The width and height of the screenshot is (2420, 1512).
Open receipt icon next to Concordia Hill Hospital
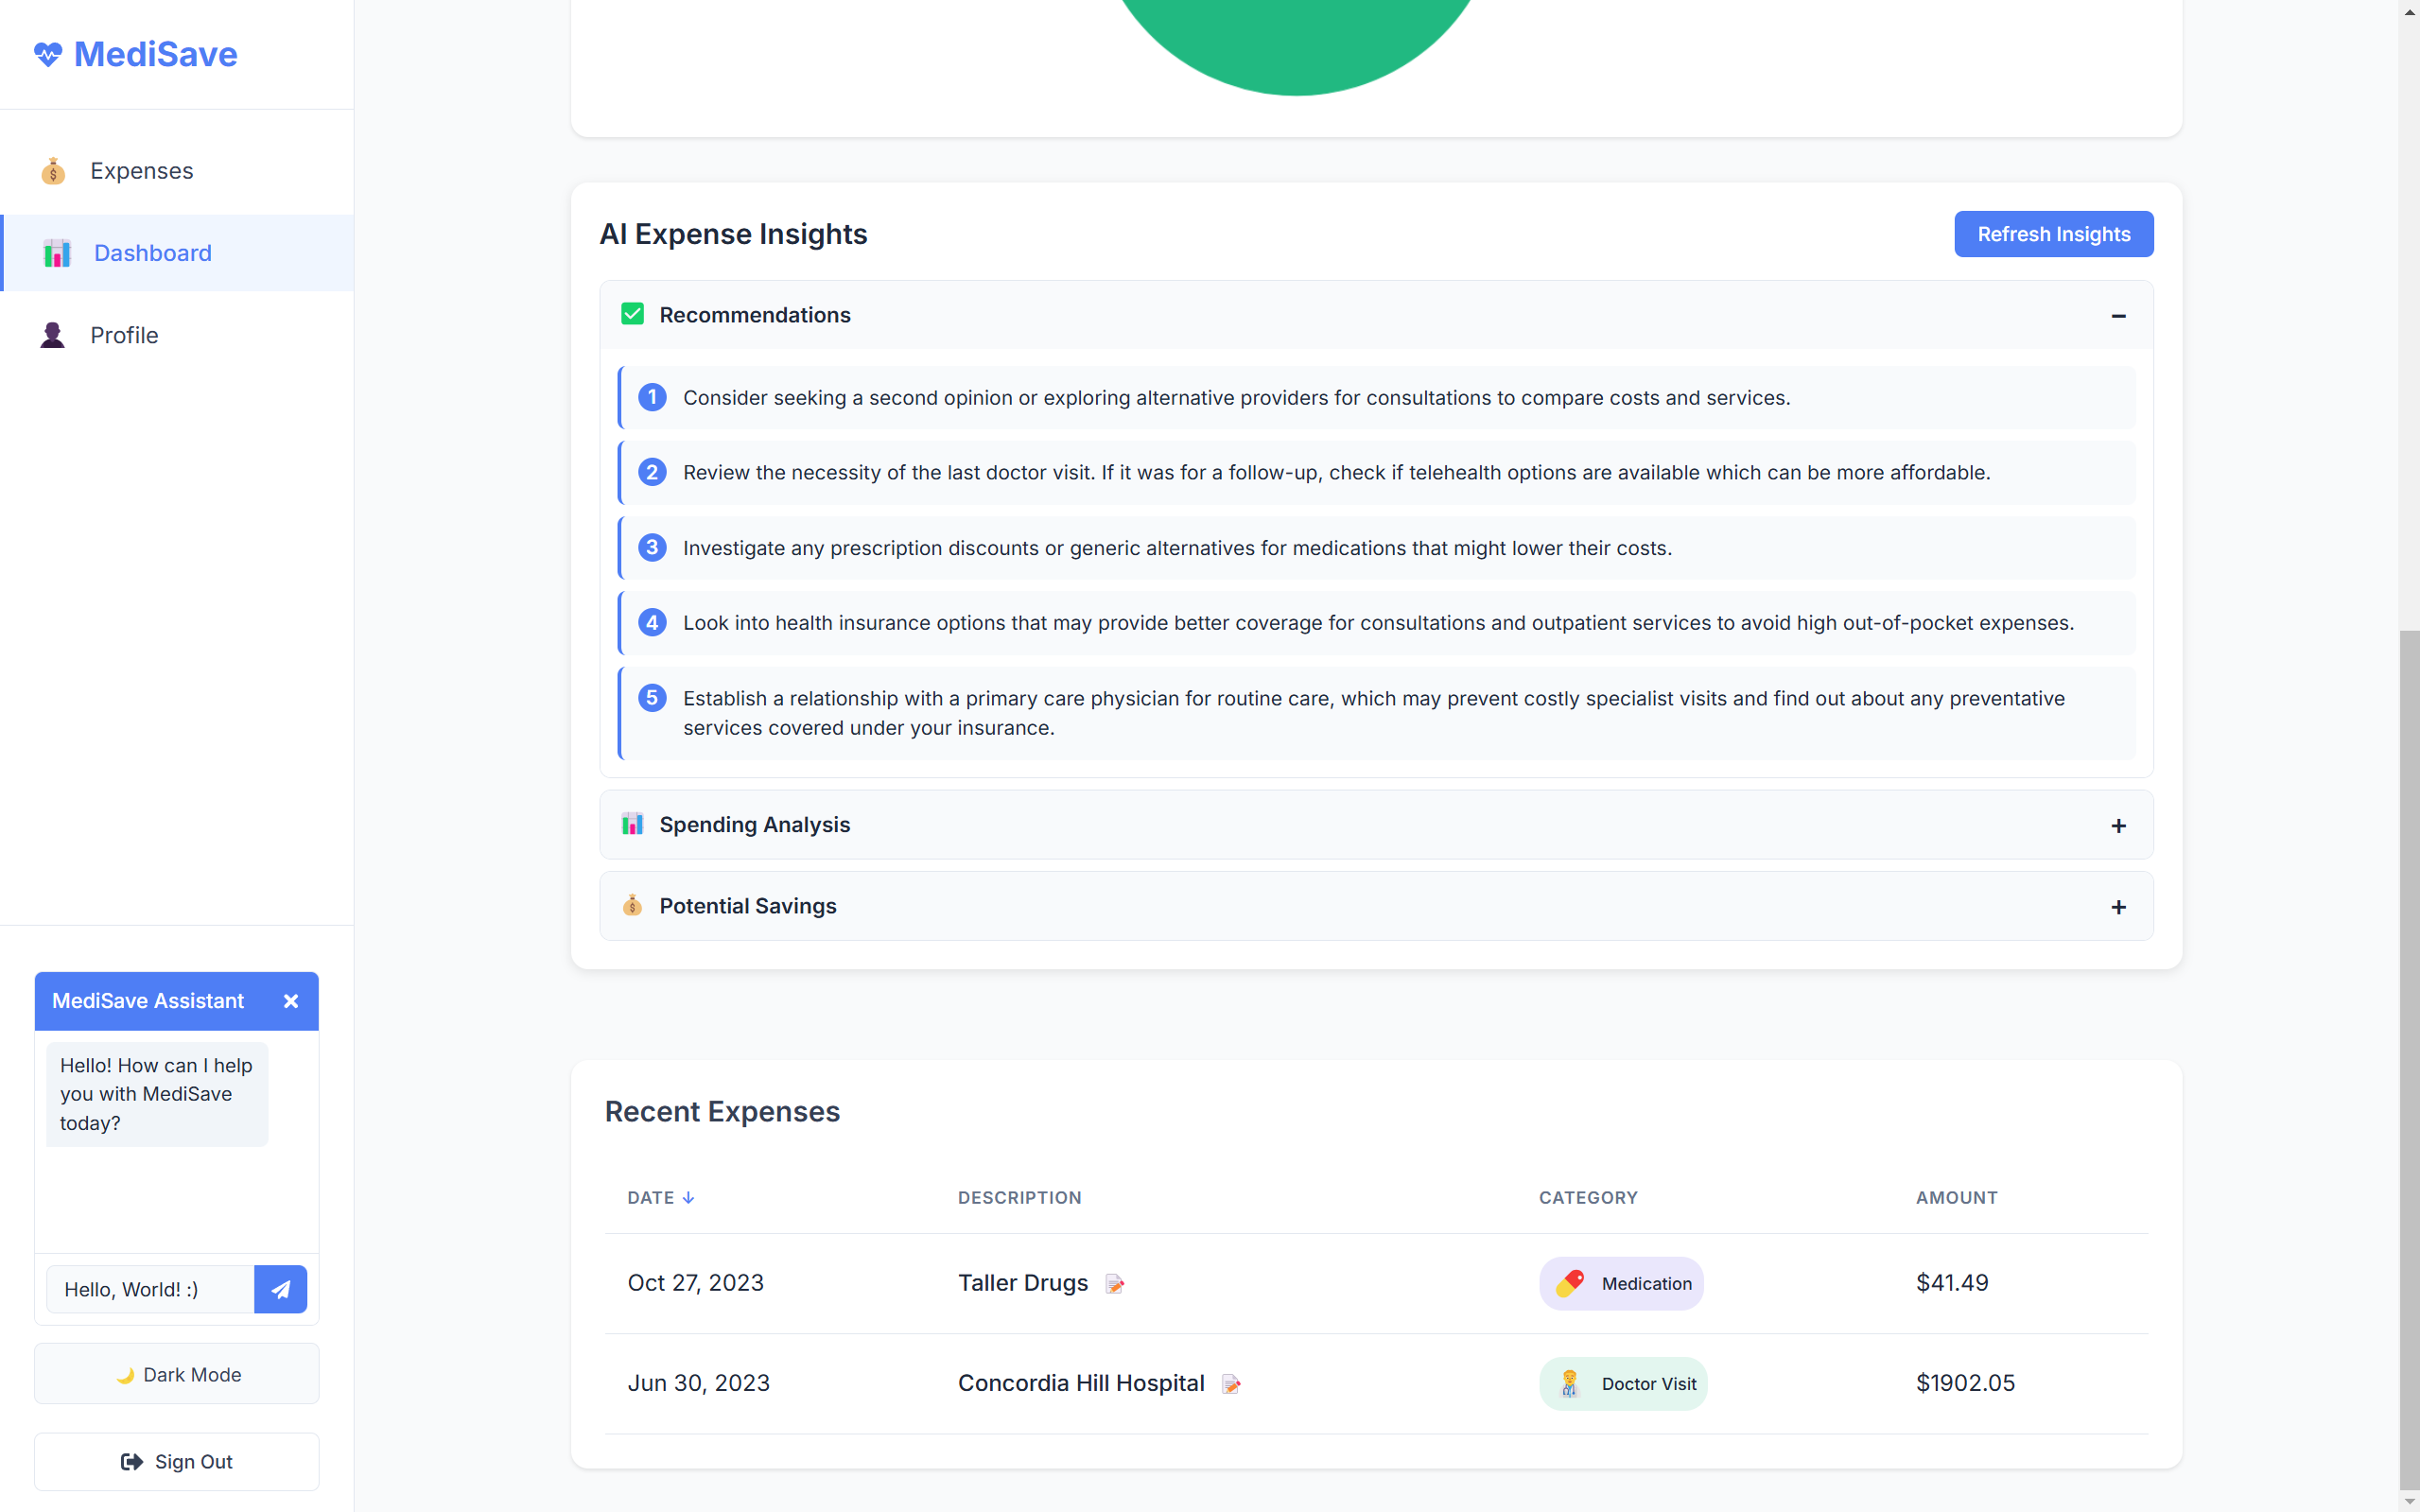click(1231, 1384)
